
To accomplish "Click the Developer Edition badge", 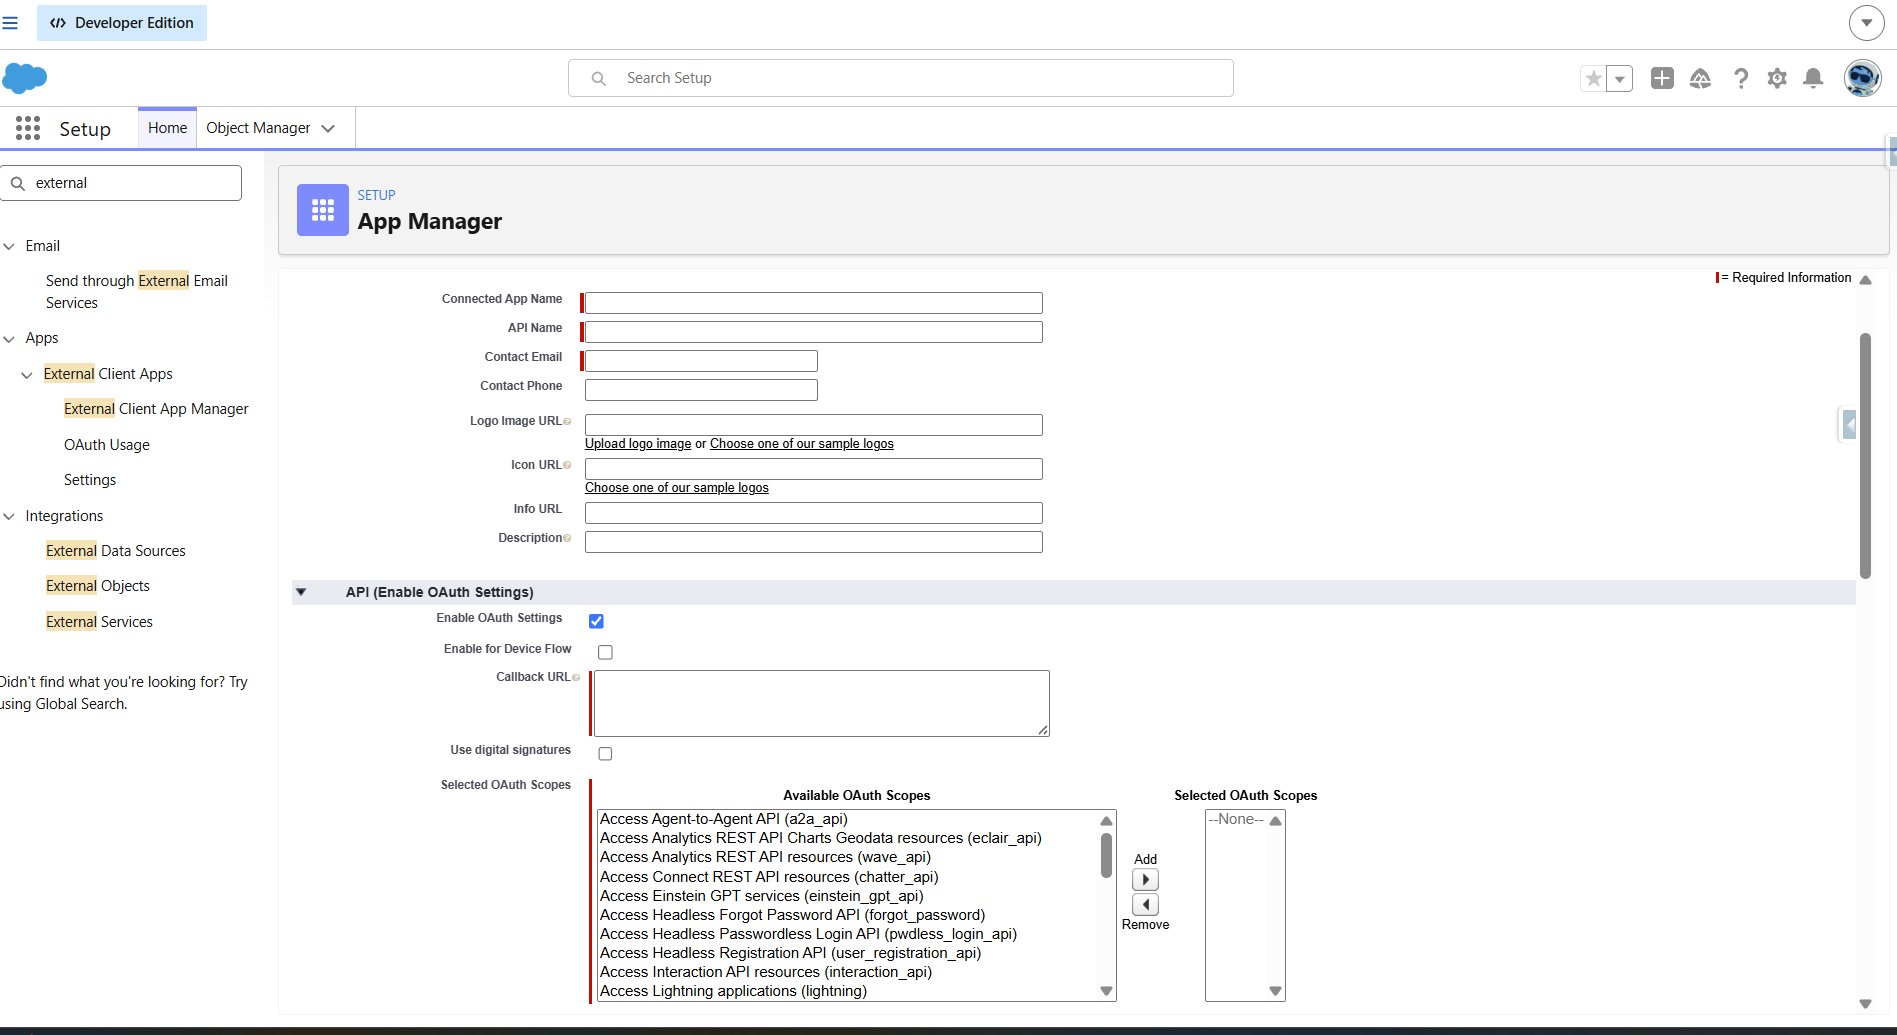I will [122, 23].
